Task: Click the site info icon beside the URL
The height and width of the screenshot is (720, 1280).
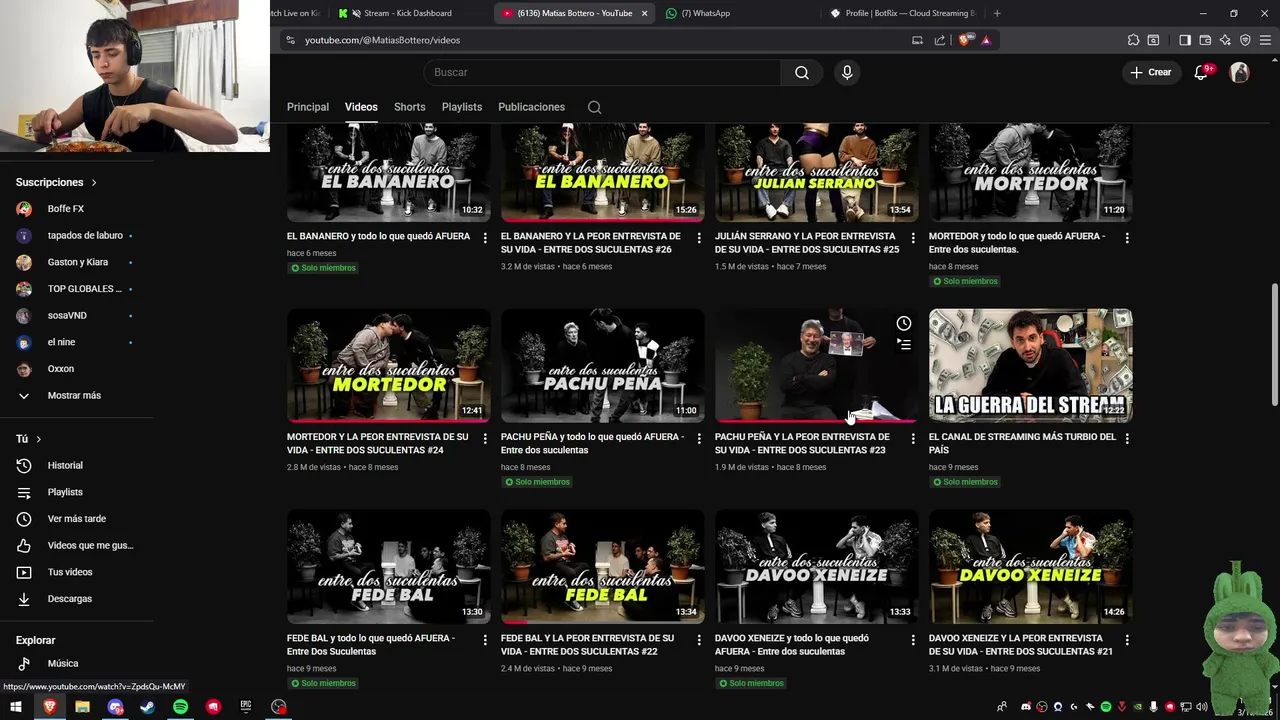Action: coord(290,40)
